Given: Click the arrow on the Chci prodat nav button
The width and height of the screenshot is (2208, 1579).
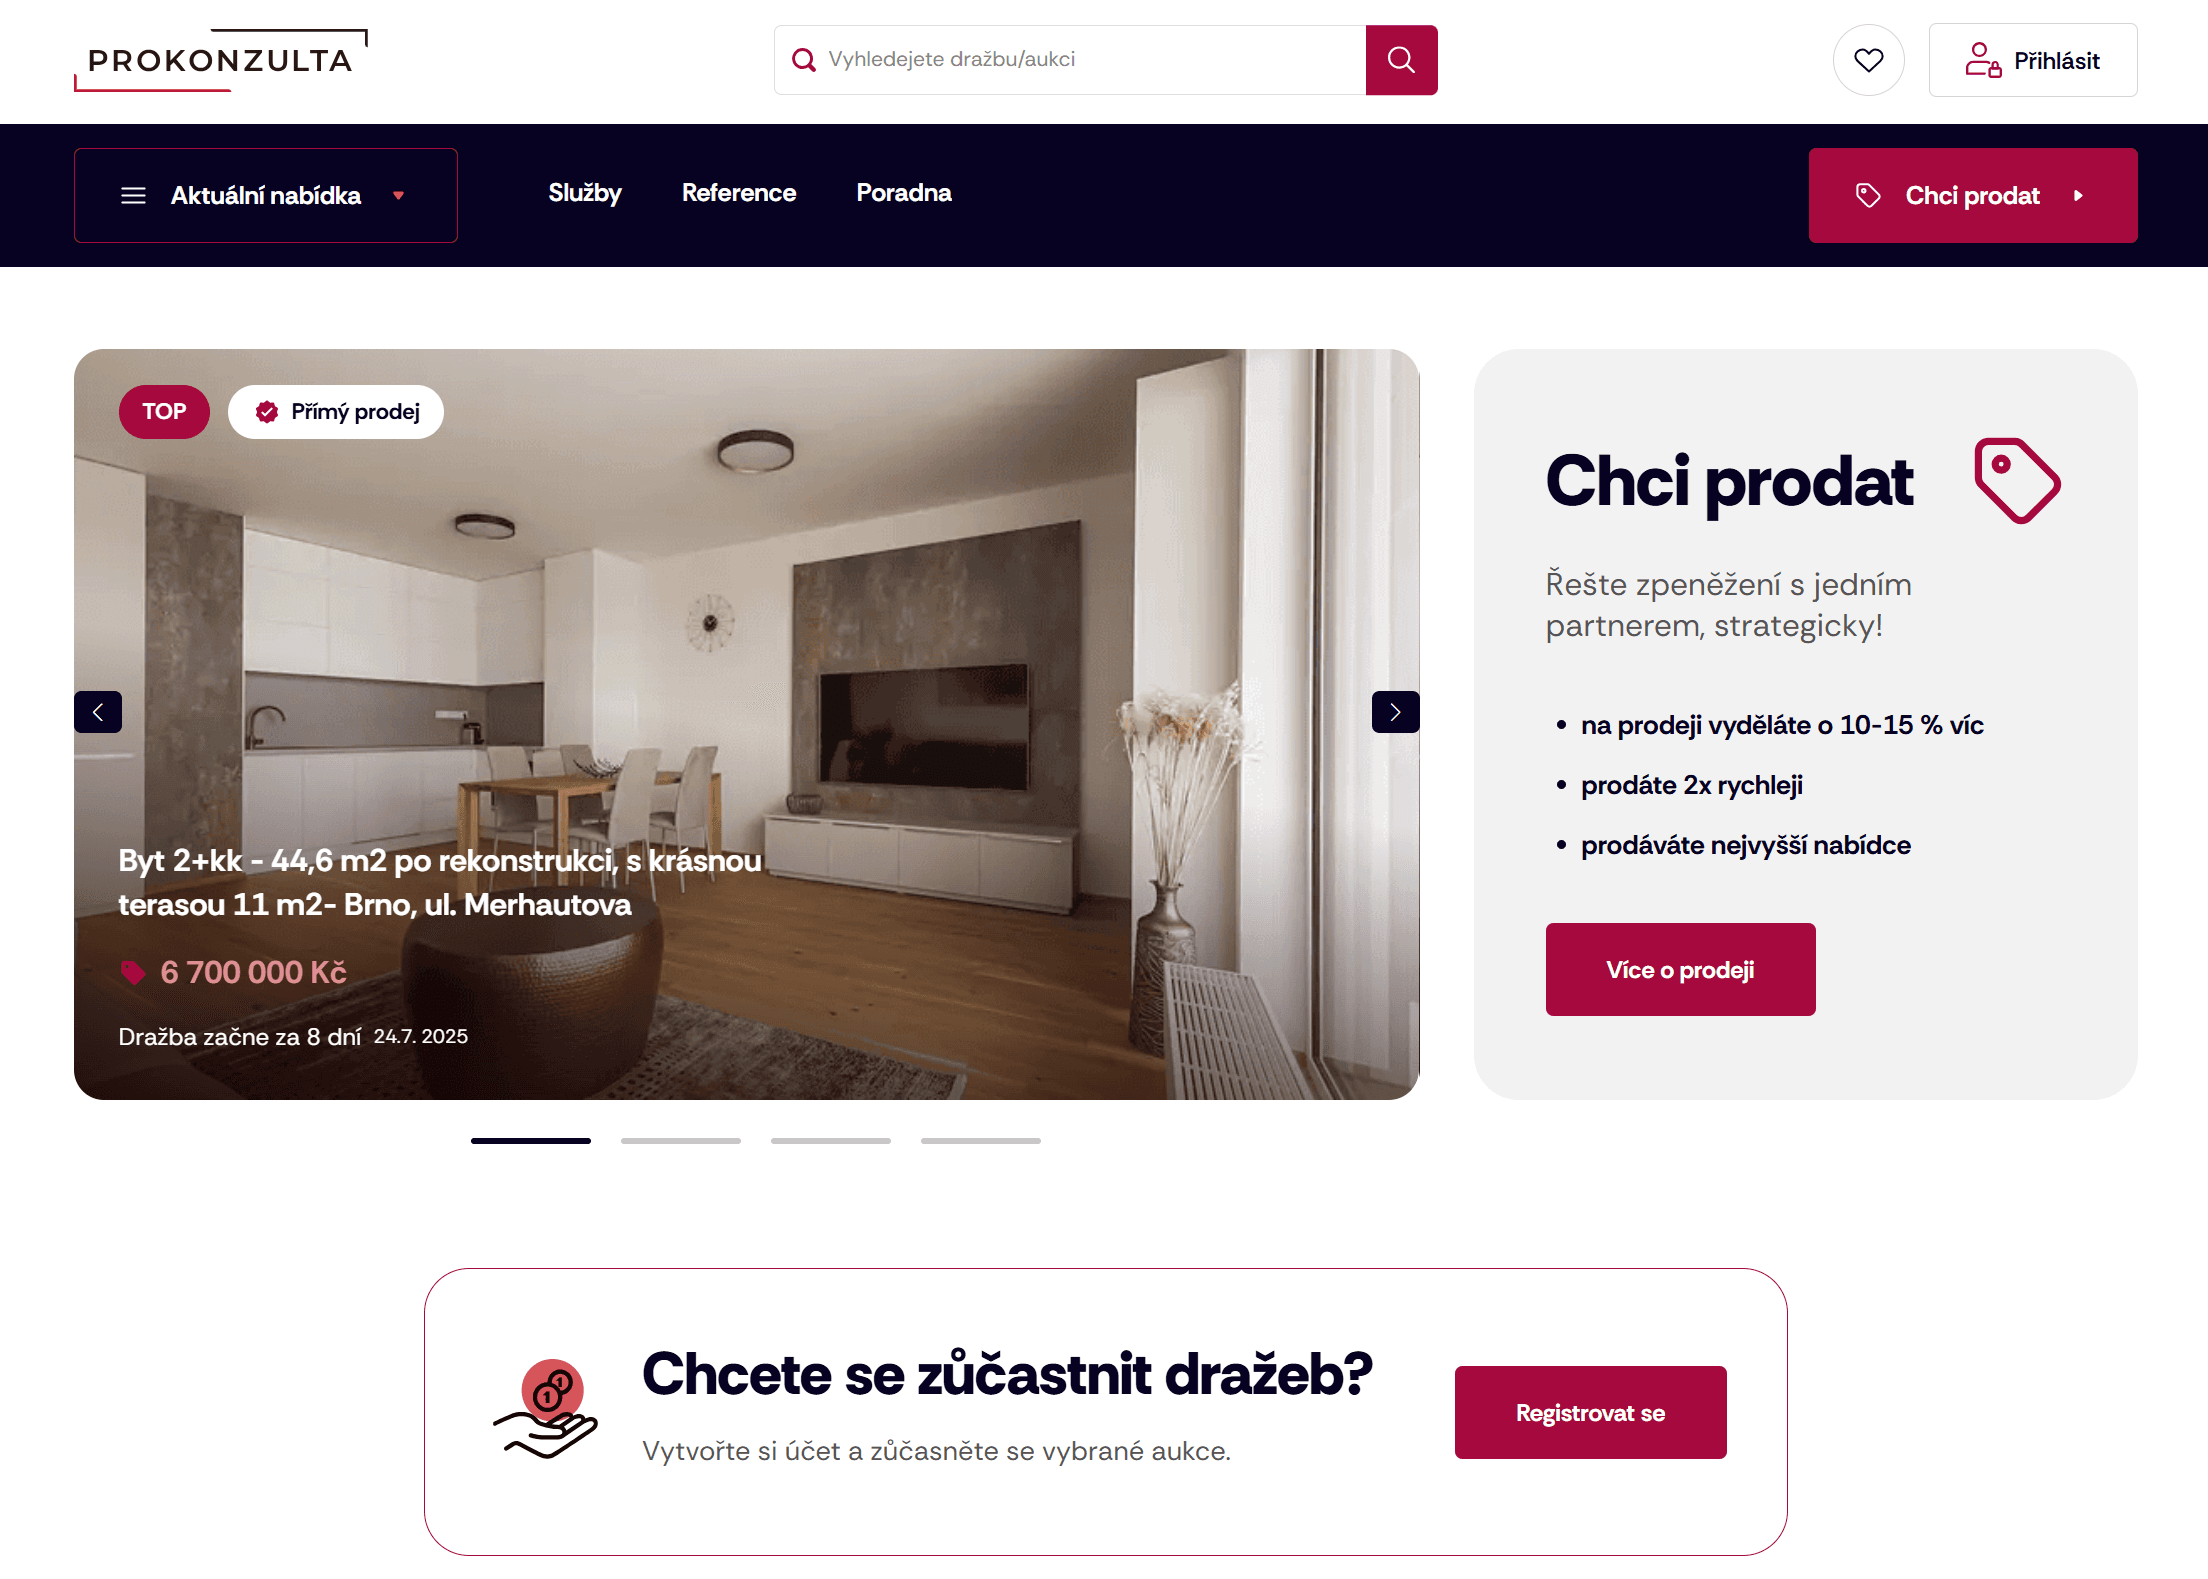Looking at the screenshot, I should click(x=2078, y=196).
